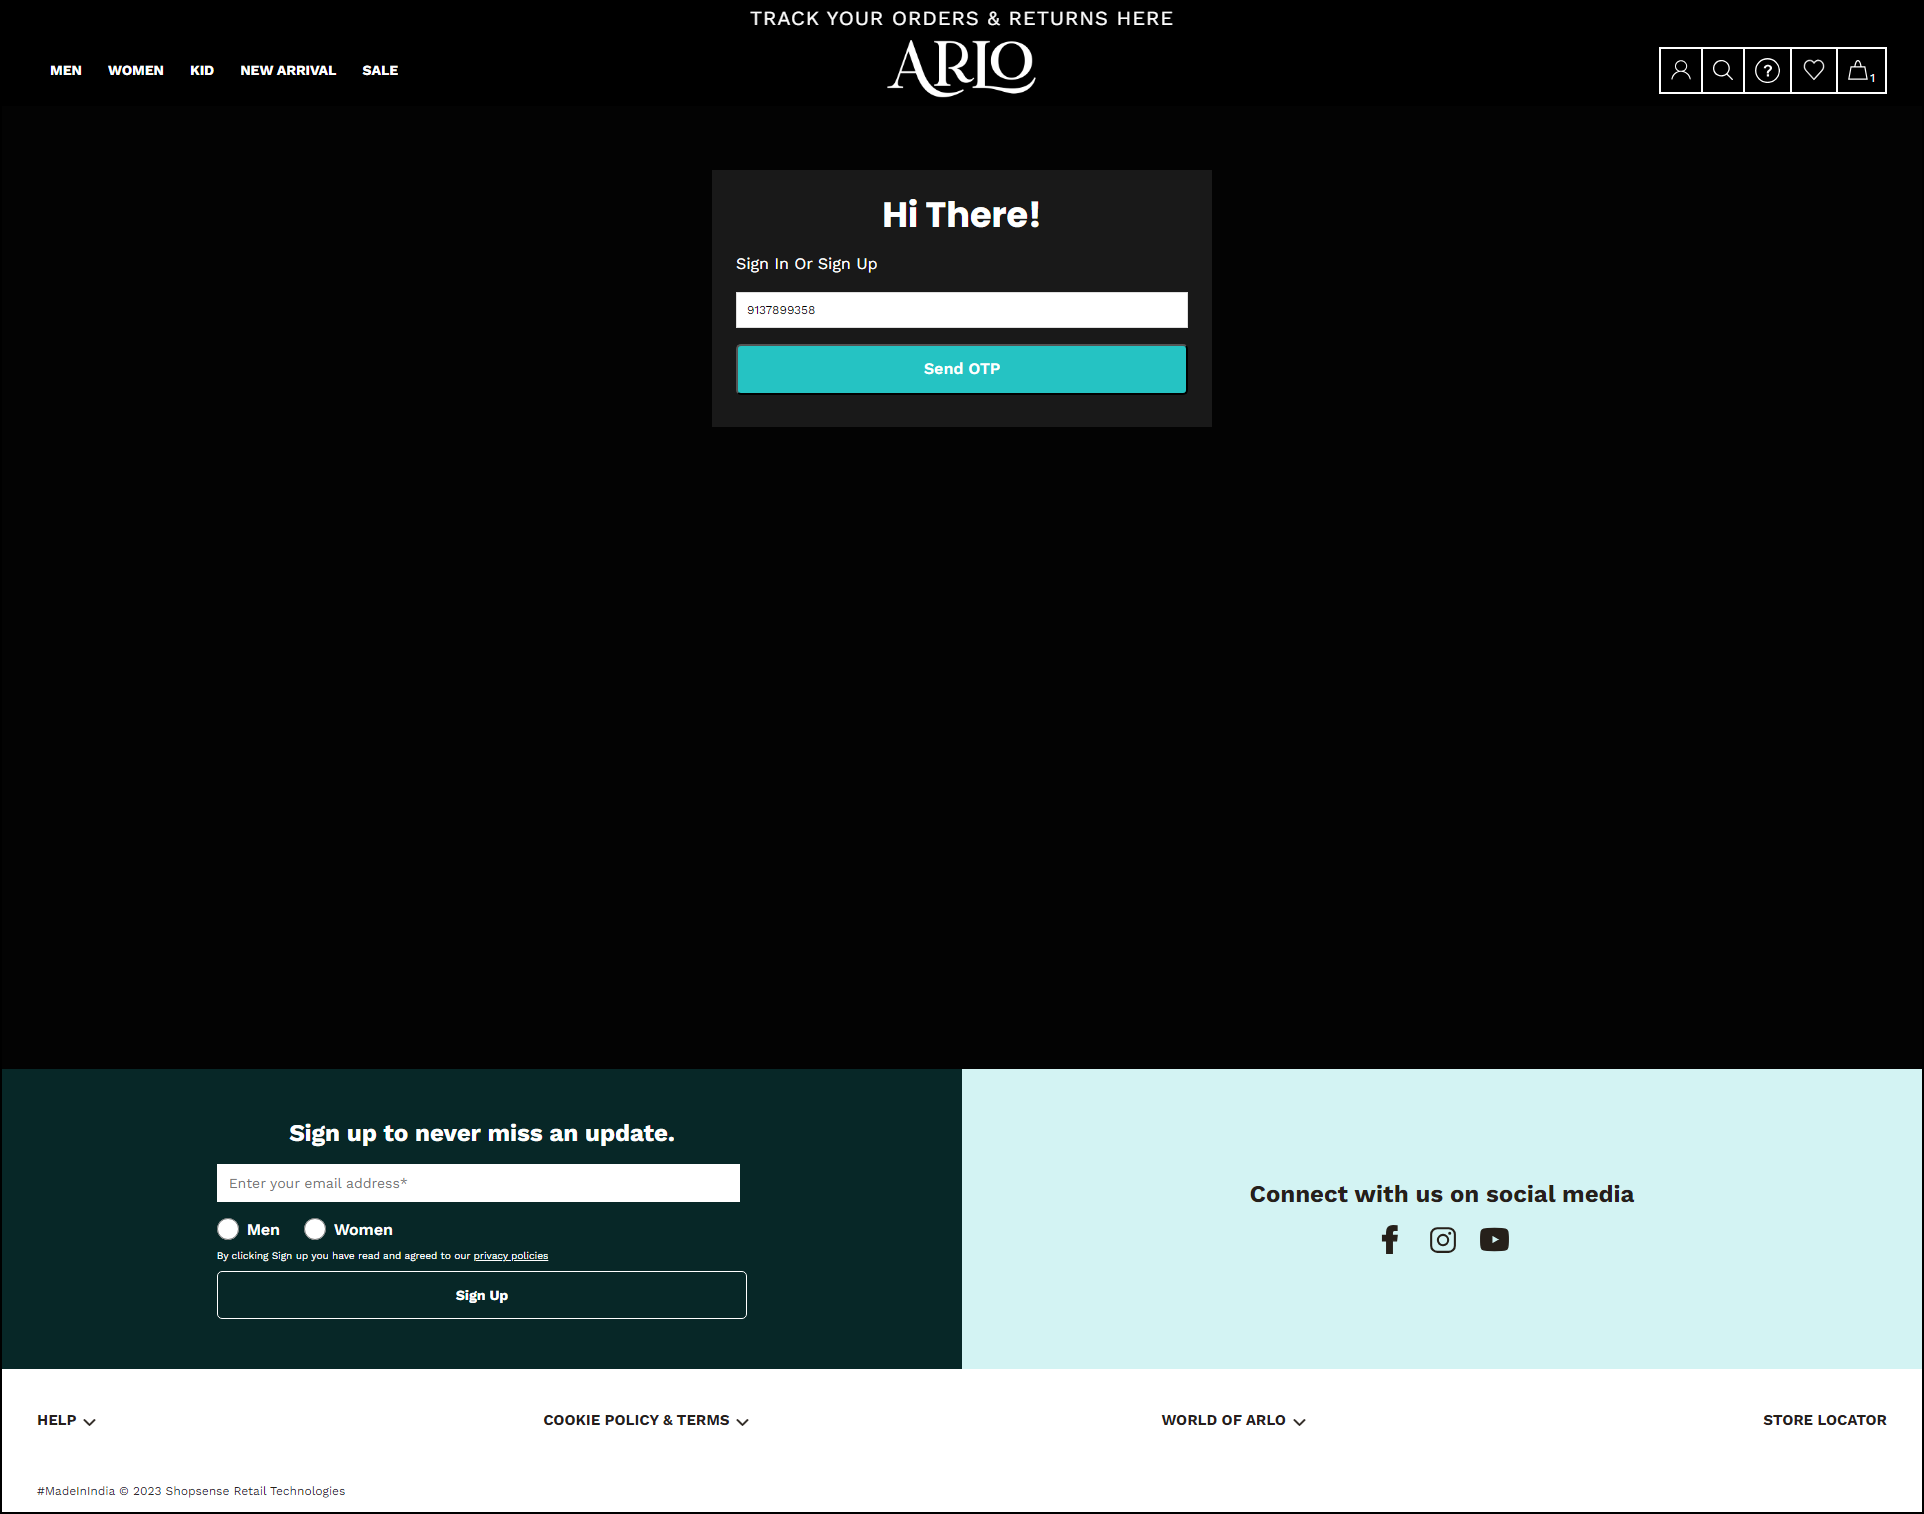The height and width of the screenshot is (1514, 1924).
Task: Visit the Facebook page icon
Action: [1390, 1240]
